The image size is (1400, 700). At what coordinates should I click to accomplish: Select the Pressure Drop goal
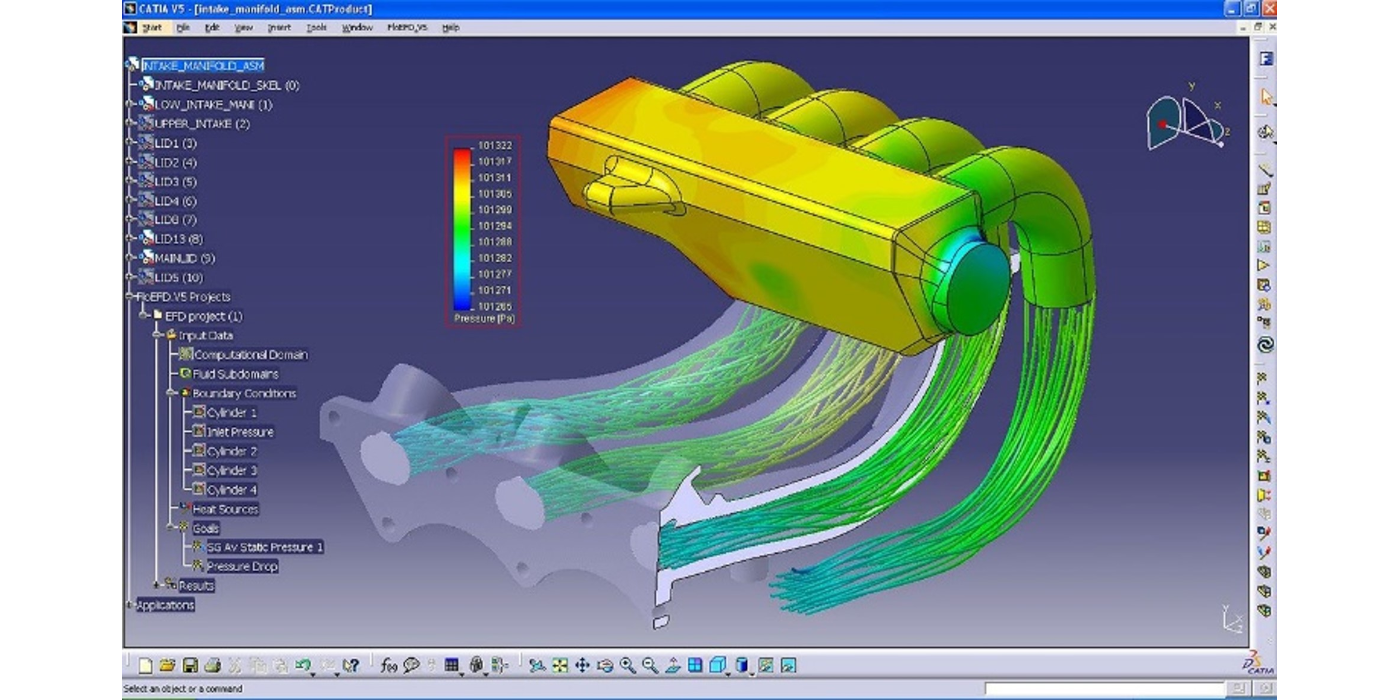click(242, 566)
